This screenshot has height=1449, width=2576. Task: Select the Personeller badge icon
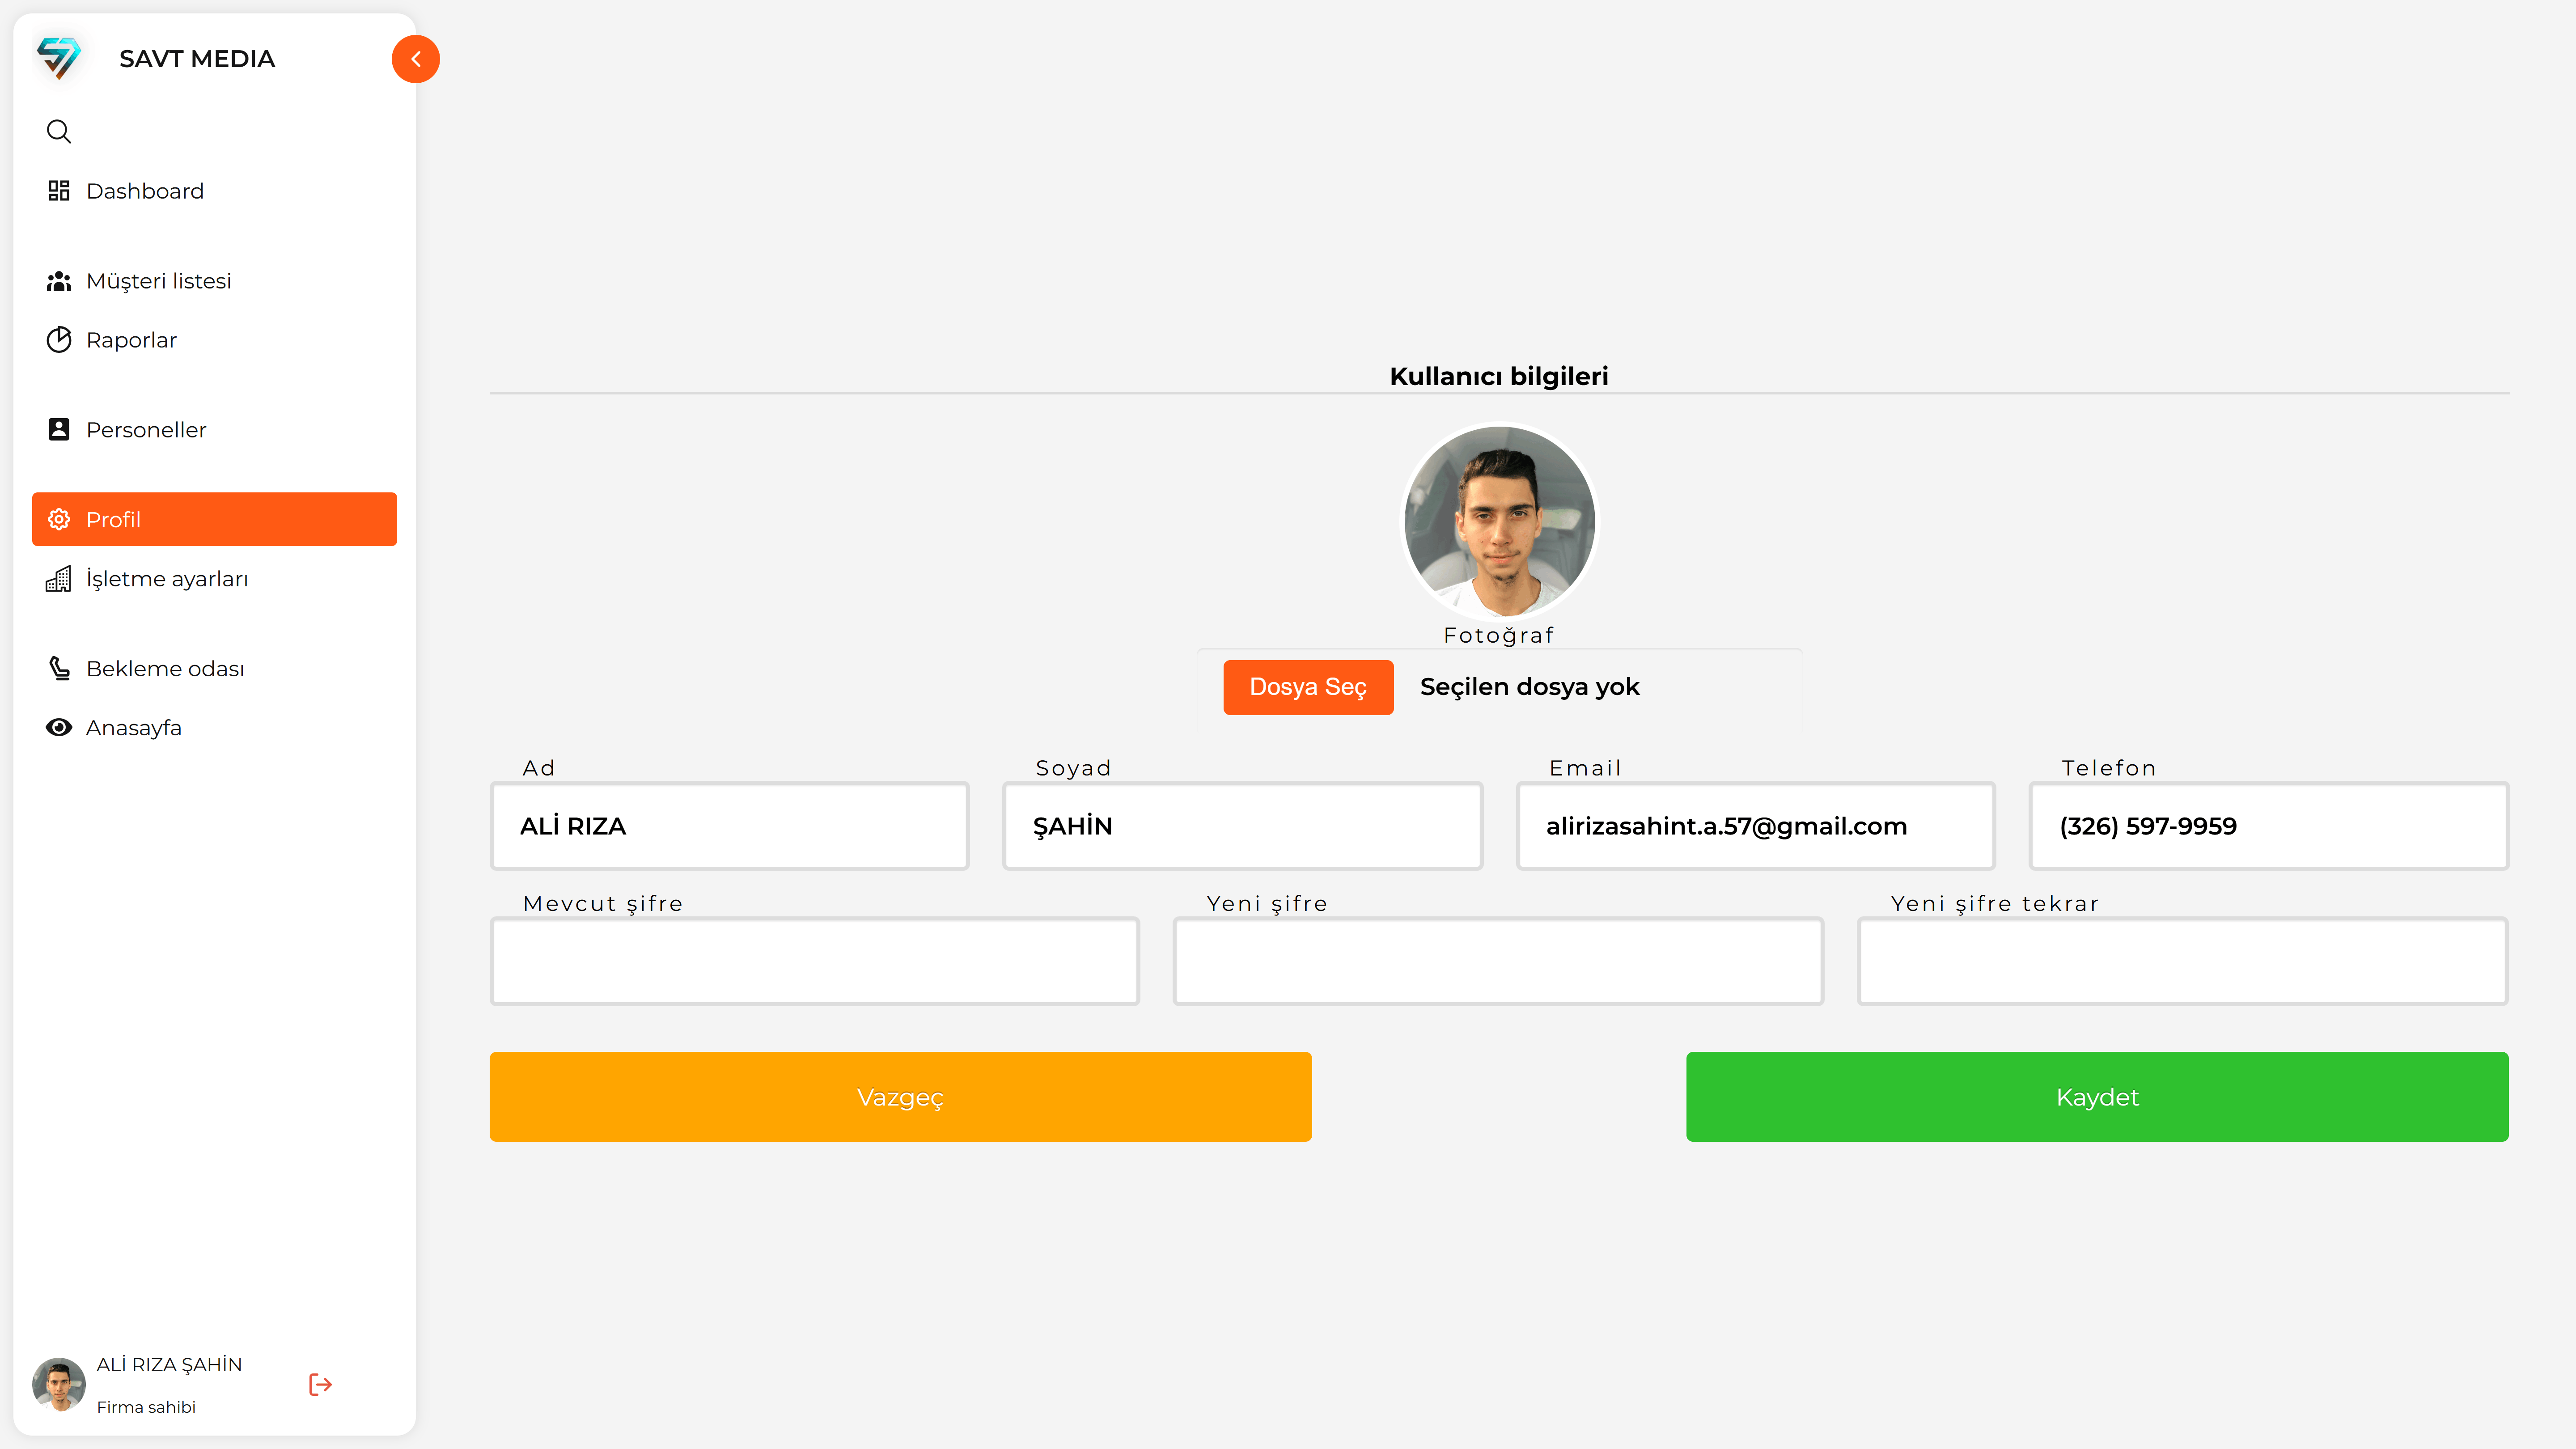point(59,429)
